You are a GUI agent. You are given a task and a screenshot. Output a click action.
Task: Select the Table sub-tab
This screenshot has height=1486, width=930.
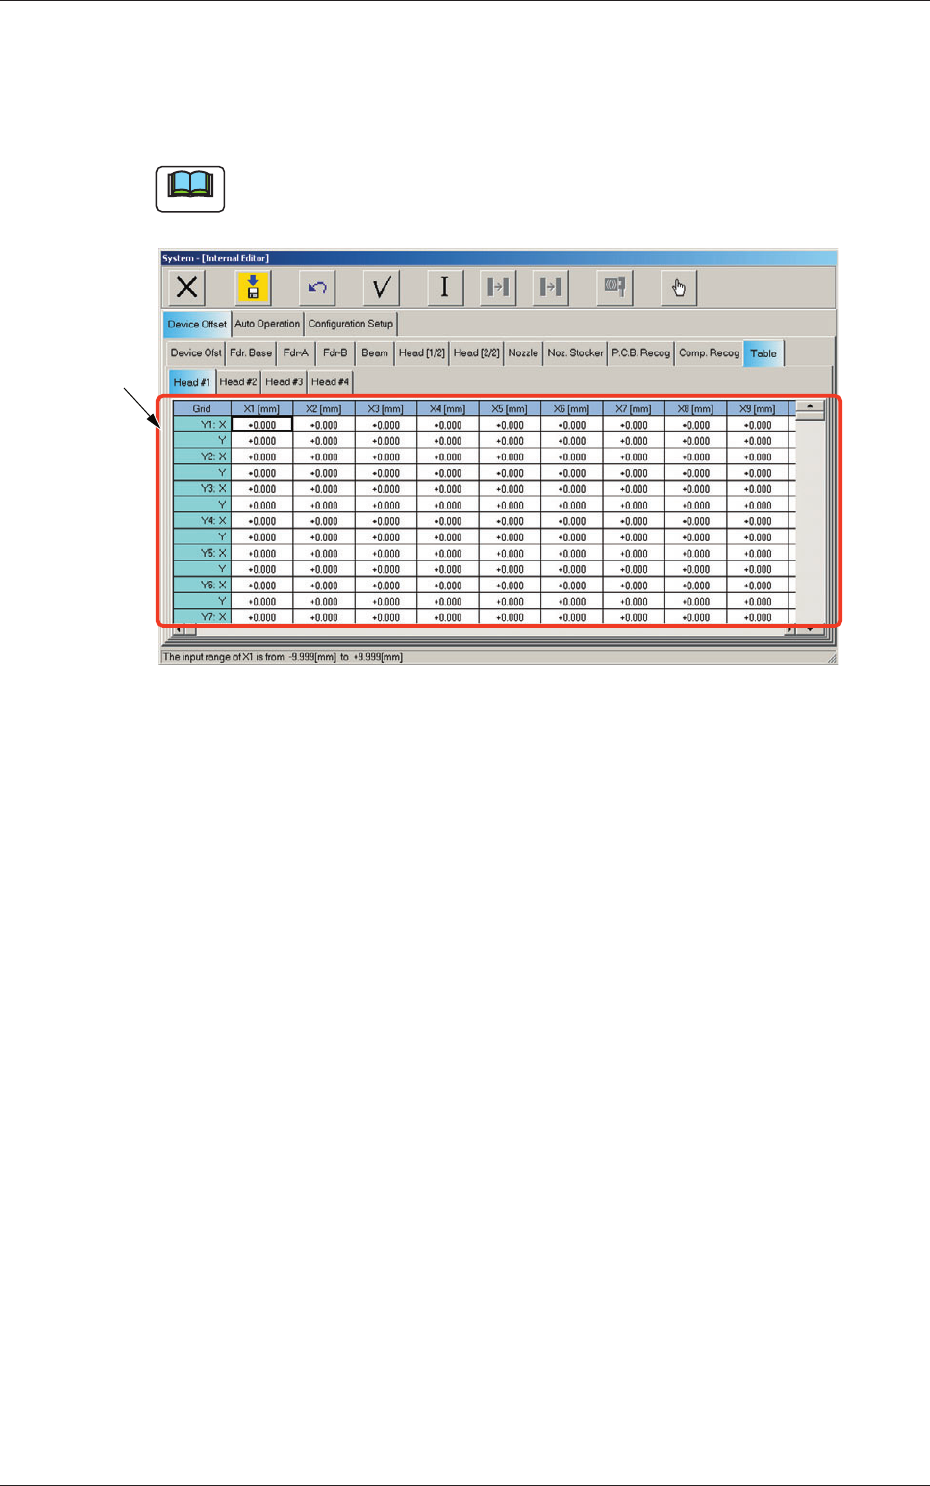tap(764, 353)
